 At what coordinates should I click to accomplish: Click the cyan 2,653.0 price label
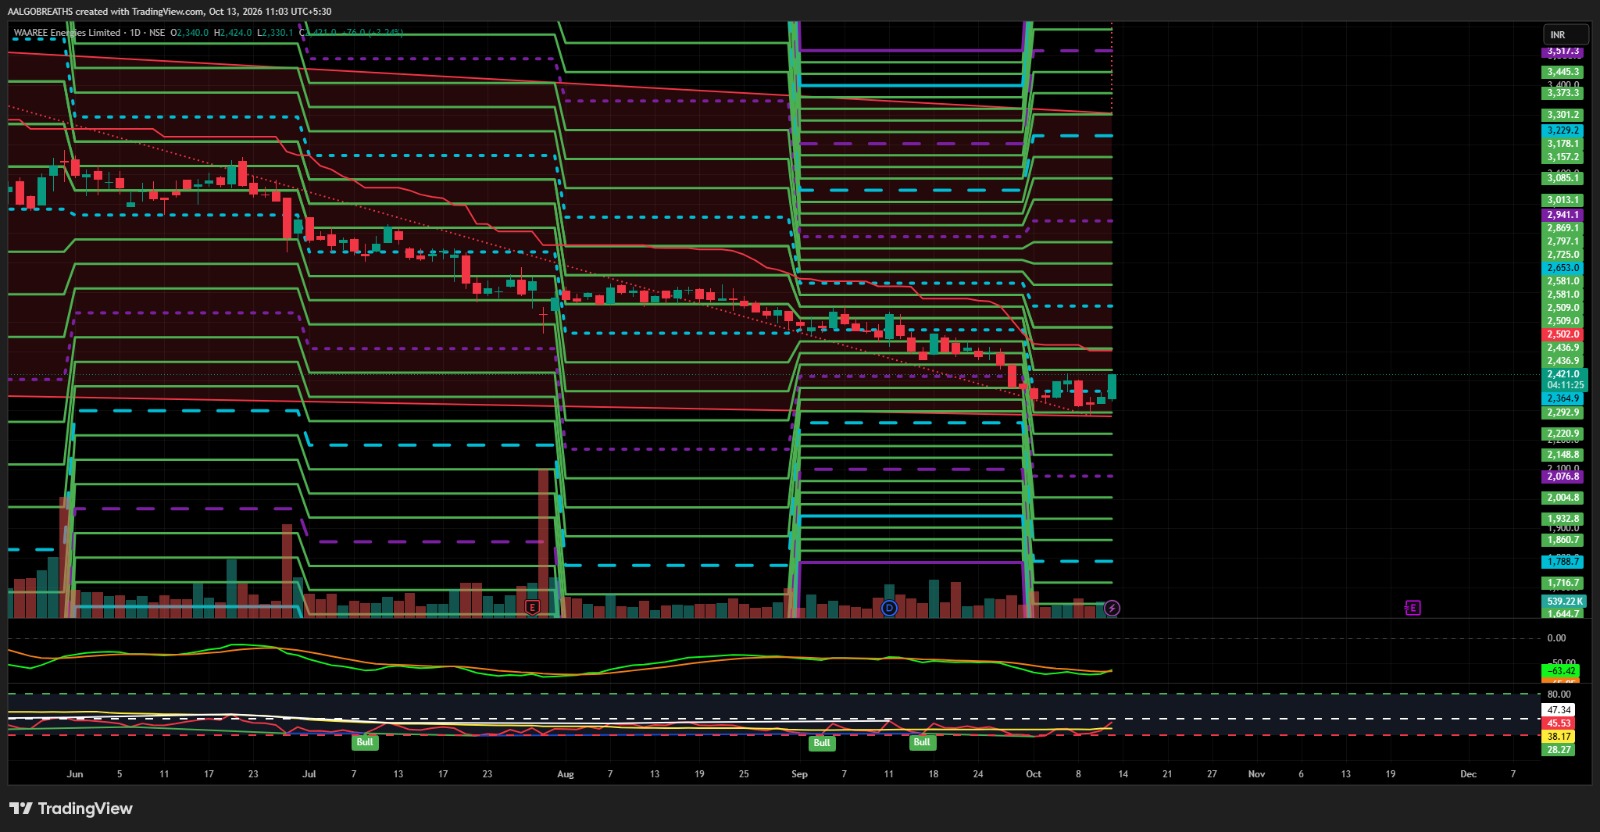pos(1563,267)
